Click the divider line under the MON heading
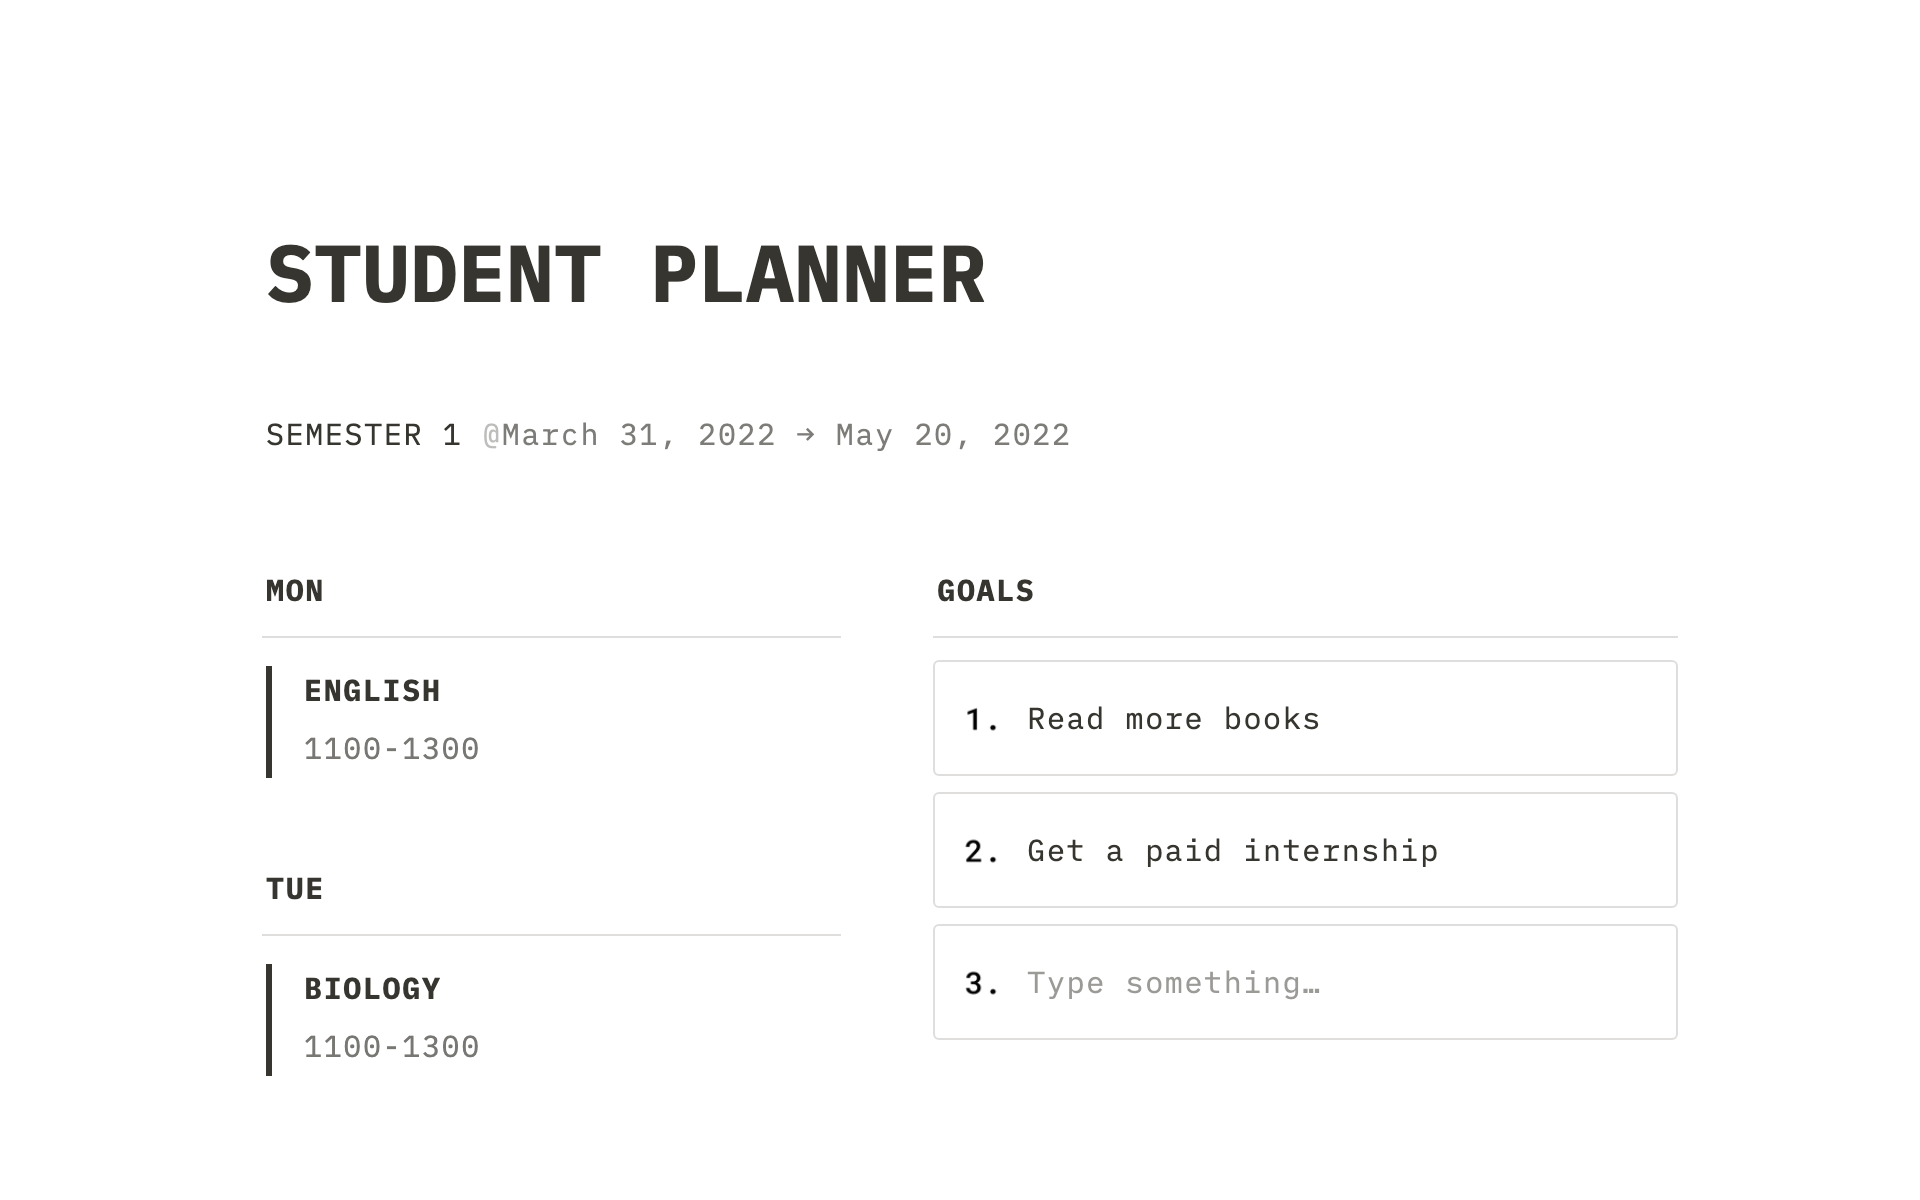This screenshot has width=1920, height=1200. [x=551, y=637]
